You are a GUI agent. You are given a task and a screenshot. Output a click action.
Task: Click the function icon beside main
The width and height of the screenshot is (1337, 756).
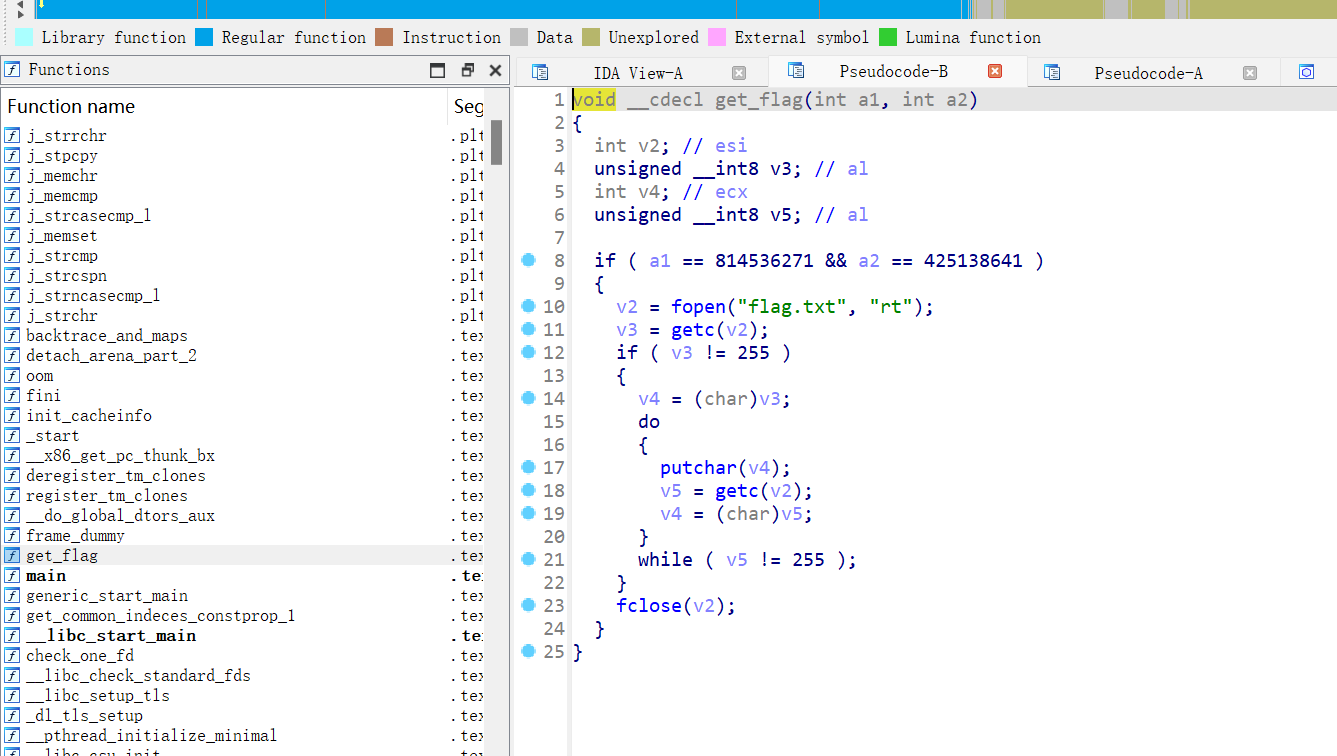pos(12,576)
